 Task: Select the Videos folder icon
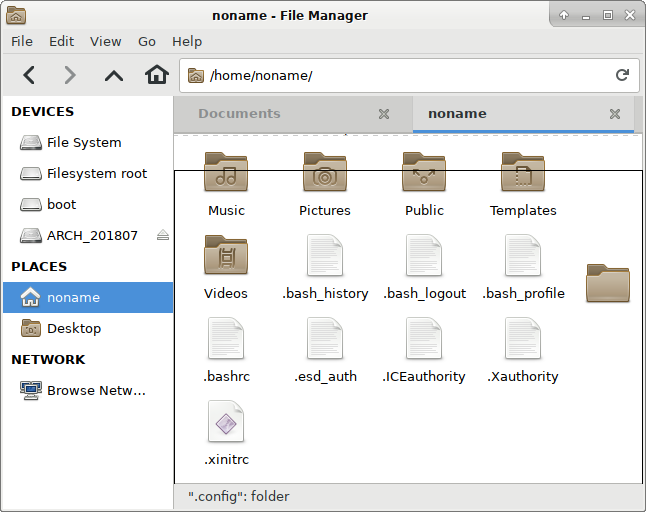coord(226,257)
